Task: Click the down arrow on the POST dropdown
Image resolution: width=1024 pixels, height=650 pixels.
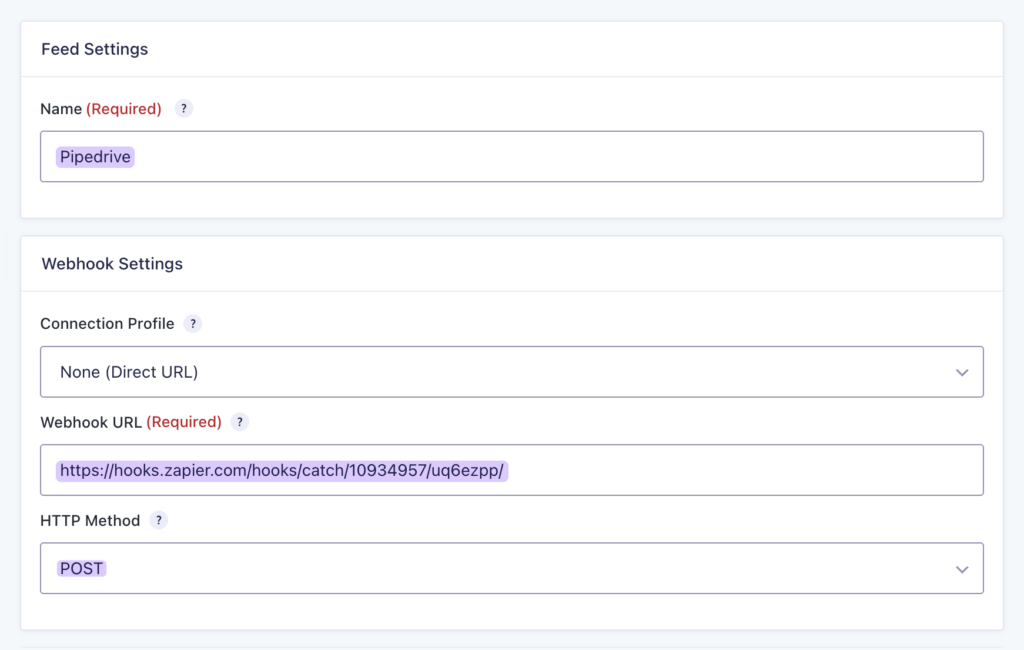Action: click(963, 568)
